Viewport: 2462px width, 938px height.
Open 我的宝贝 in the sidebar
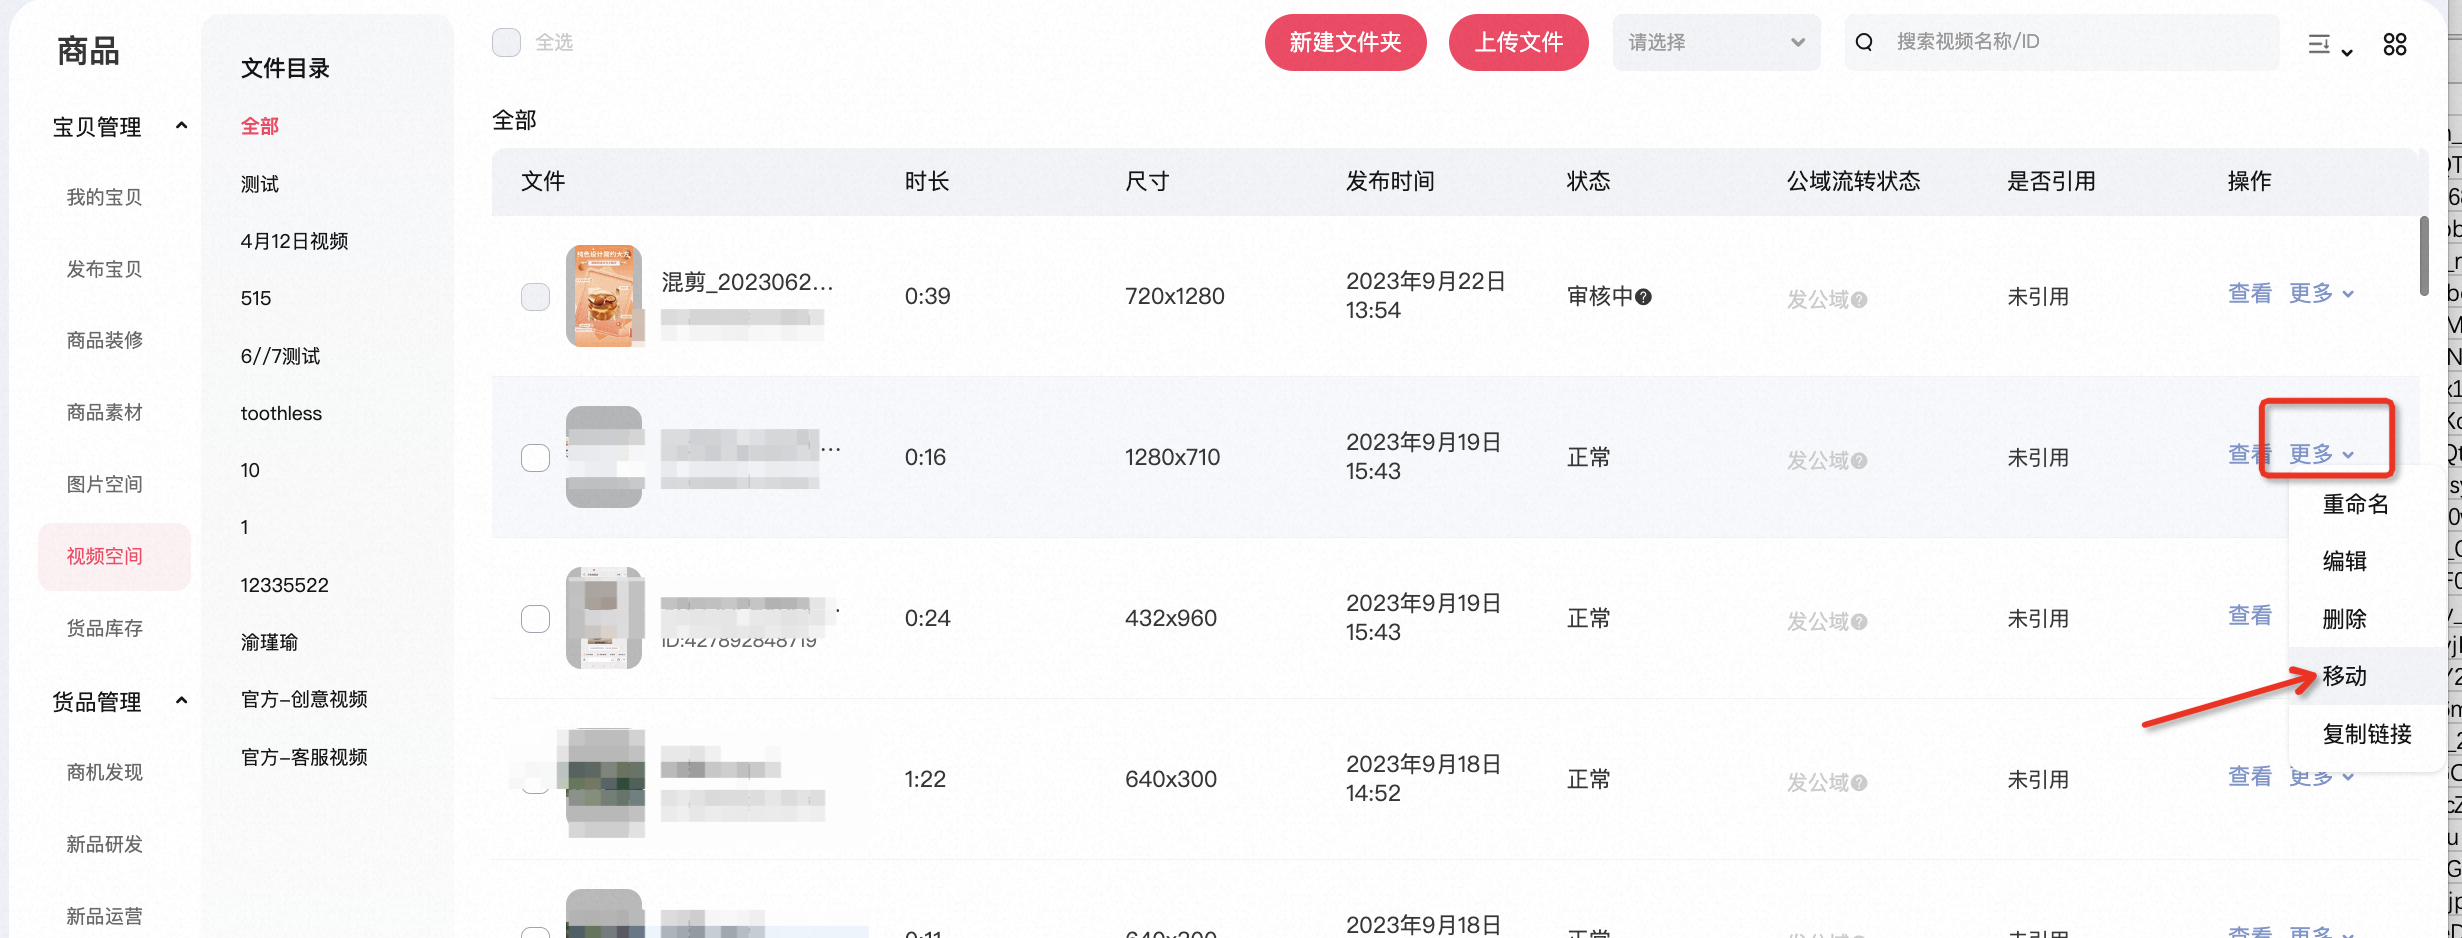(x=104, y=198)
